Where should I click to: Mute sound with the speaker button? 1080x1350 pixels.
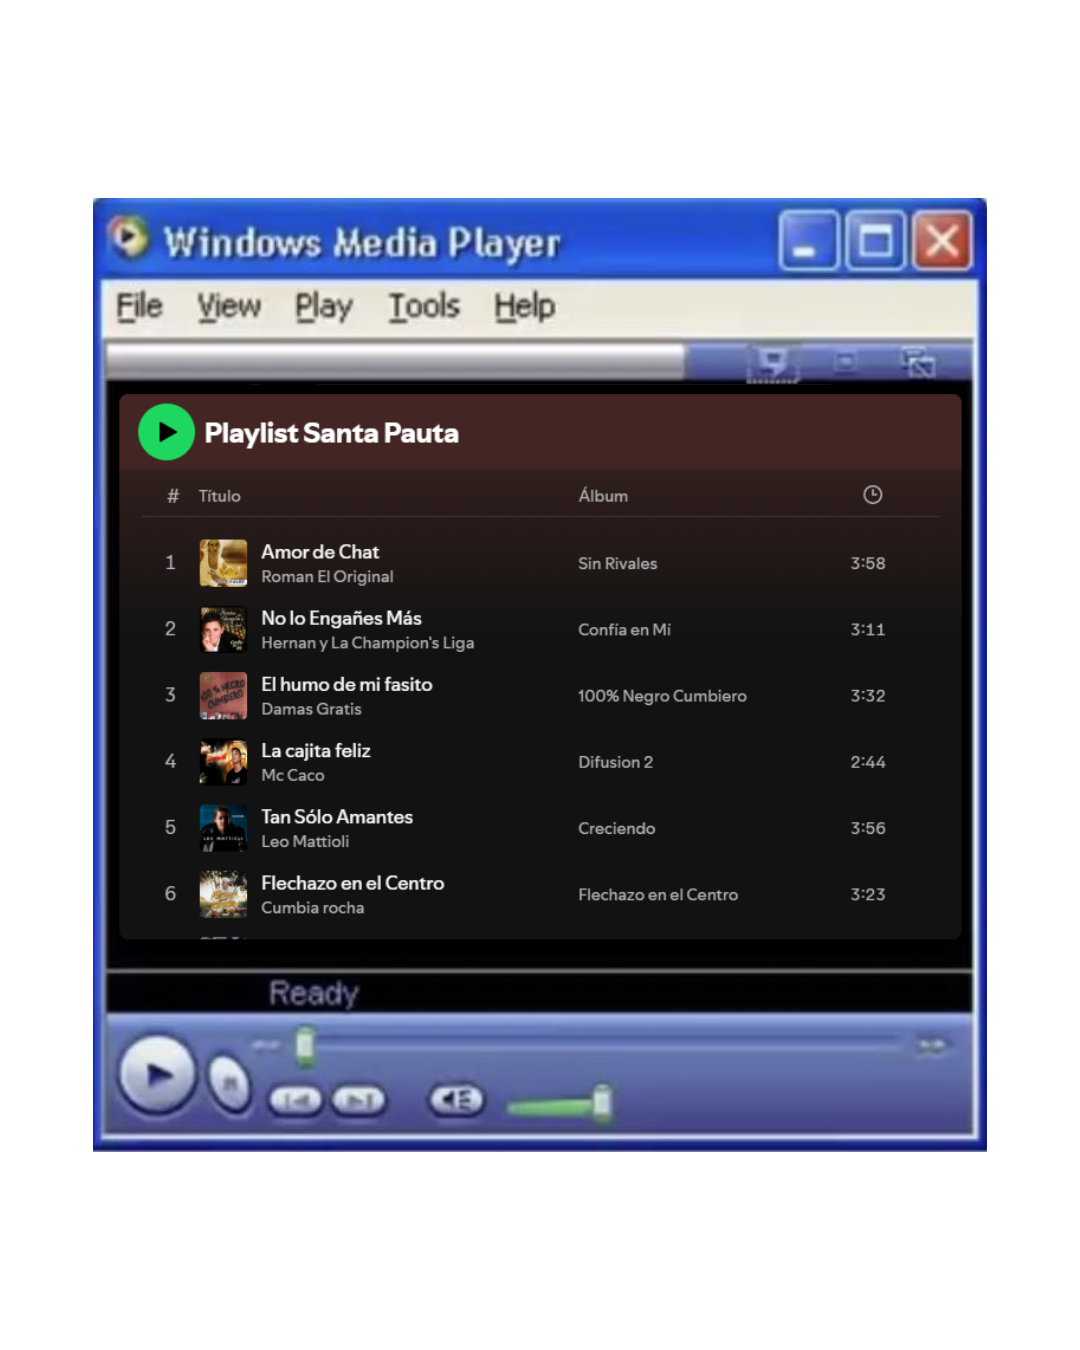456,1100
